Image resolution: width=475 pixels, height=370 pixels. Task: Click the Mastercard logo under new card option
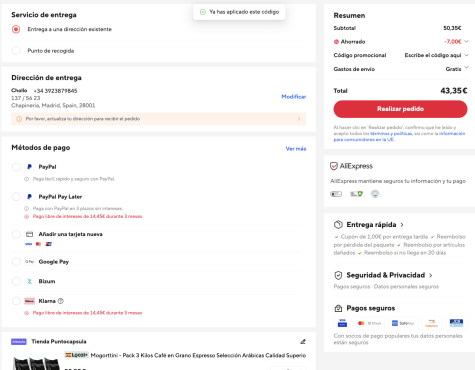pos(38,244)
